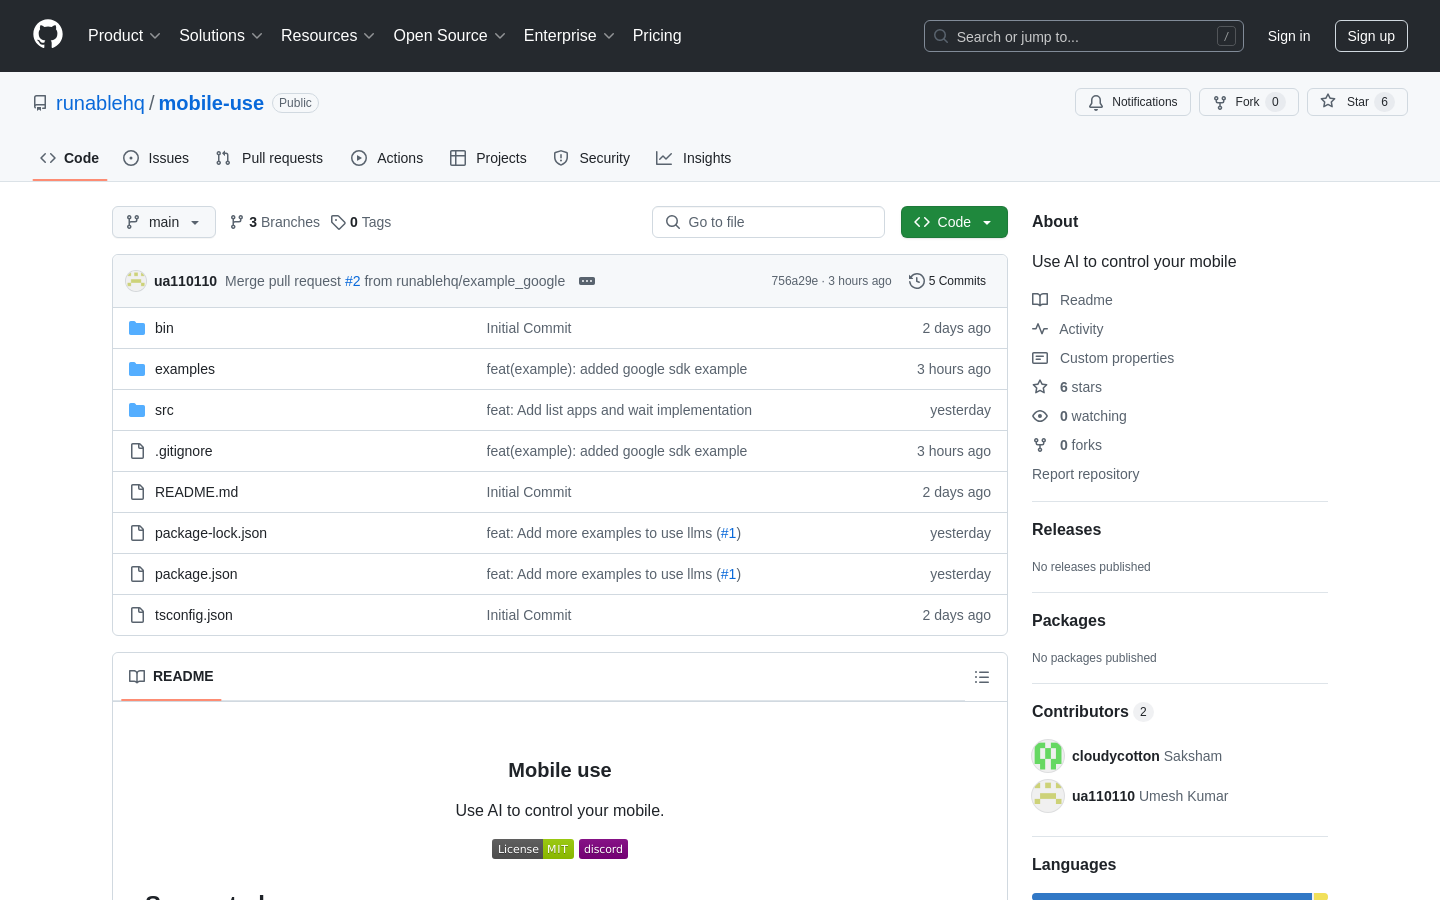
Task: Open the runablehq owner link
Action: coord(100,103)
